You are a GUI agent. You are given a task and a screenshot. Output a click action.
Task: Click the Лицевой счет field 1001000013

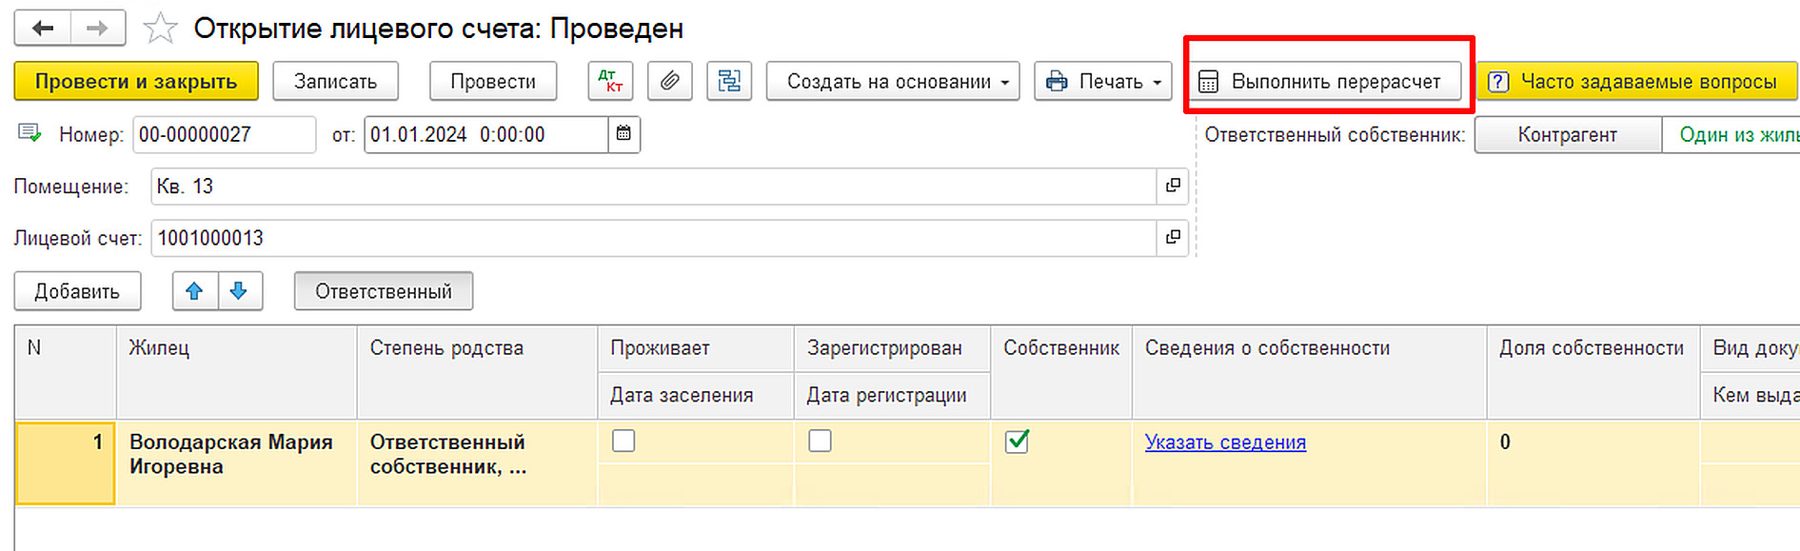(654, 238)
